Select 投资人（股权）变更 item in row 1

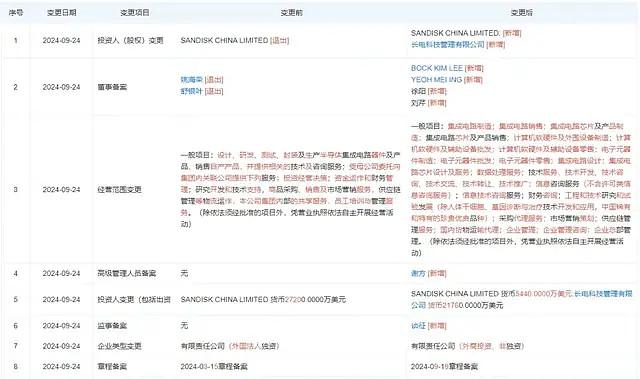130,40
